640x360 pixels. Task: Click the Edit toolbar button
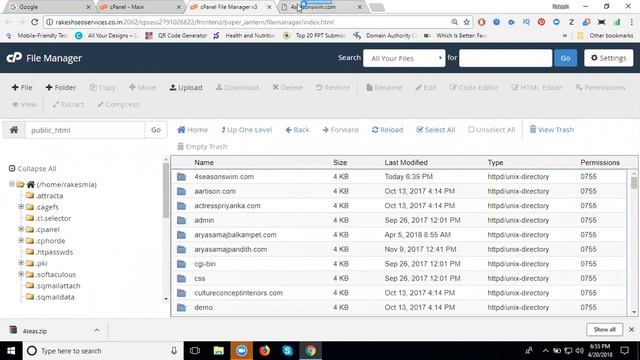coord(426,87)
